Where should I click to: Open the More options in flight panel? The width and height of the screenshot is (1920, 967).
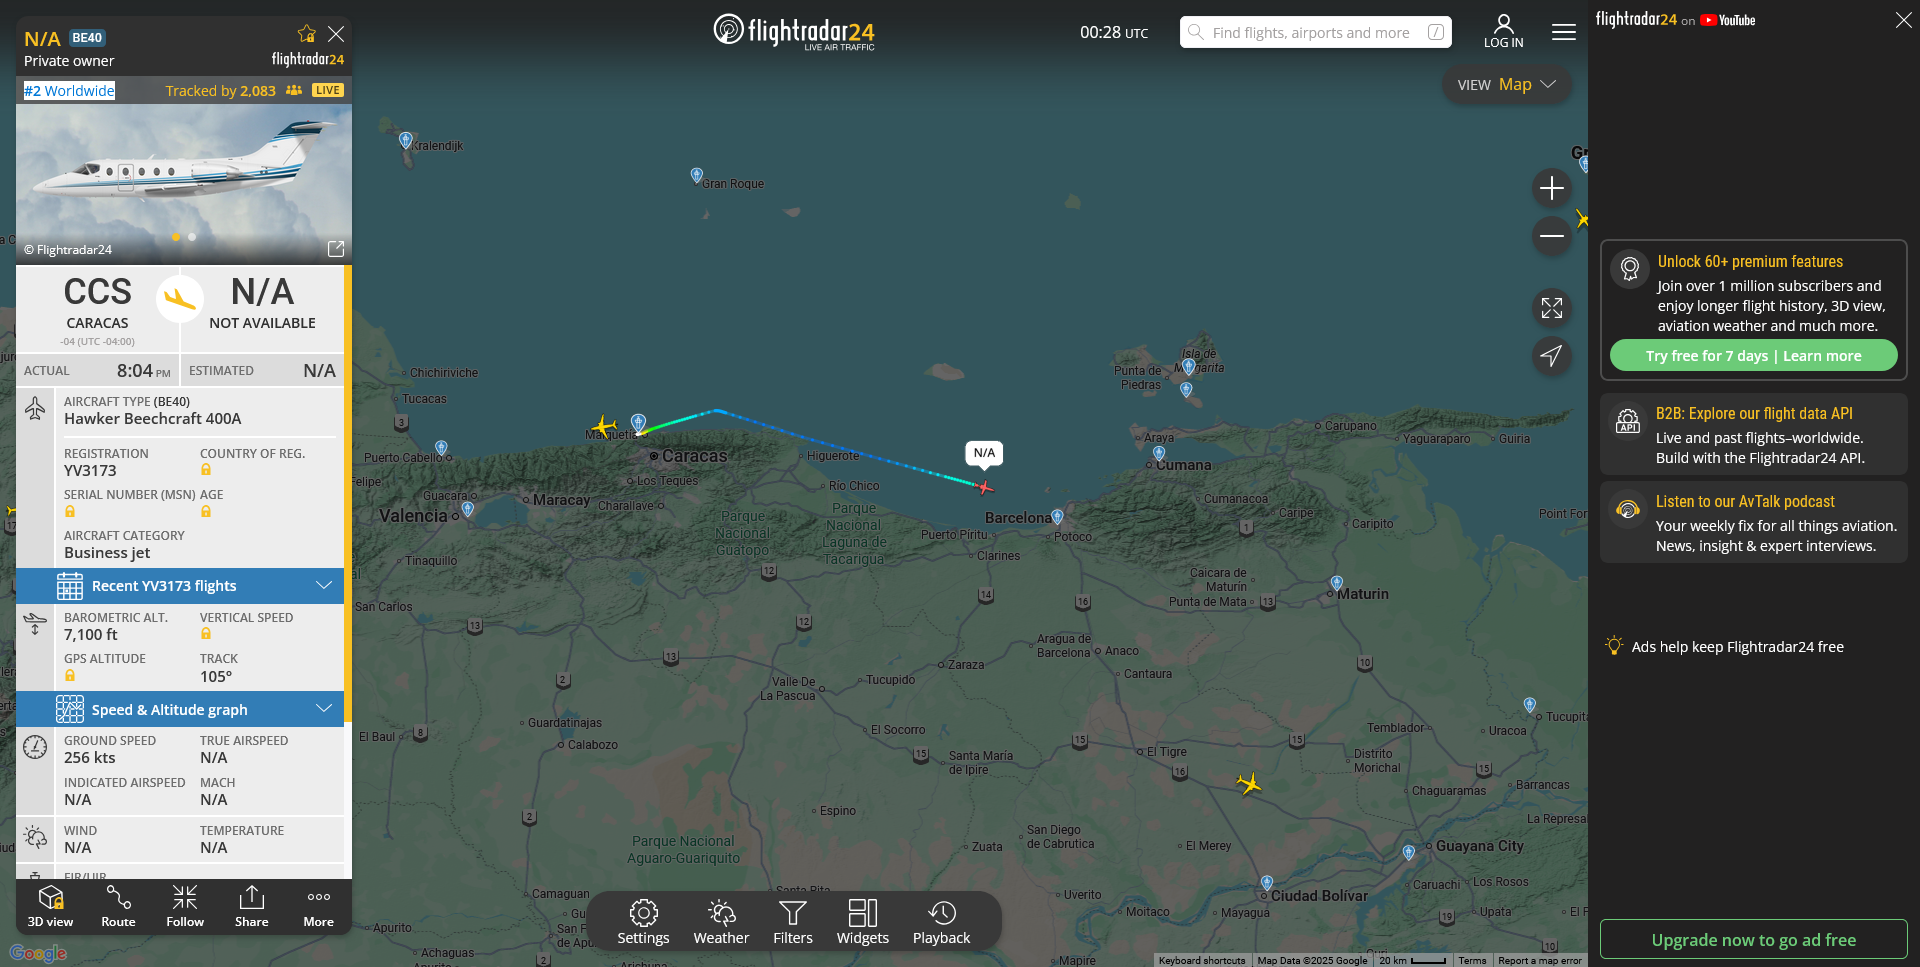click(319, 906)
